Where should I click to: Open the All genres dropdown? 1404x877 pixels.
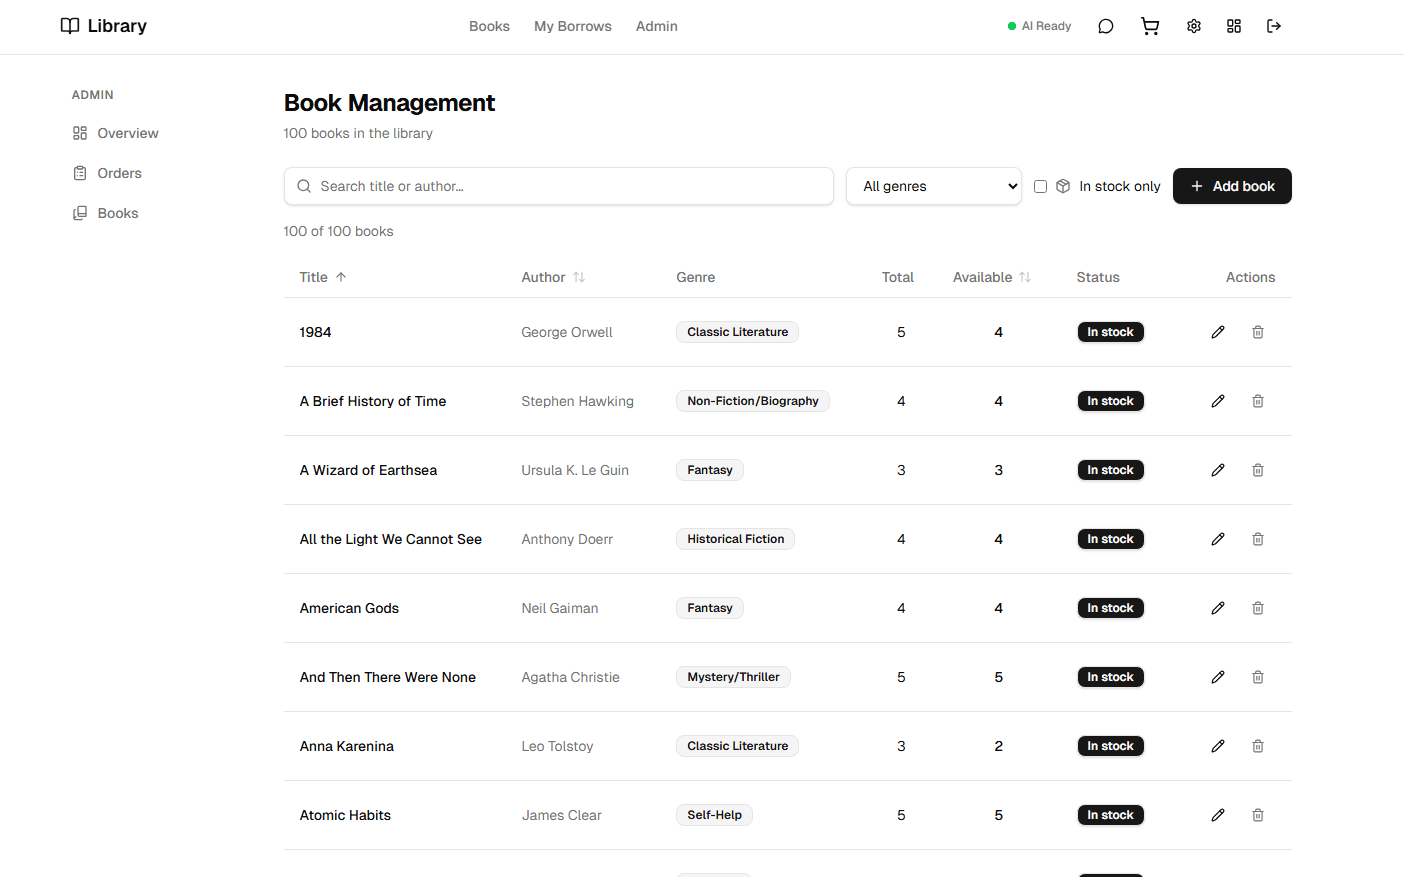(x=933, y=186)
